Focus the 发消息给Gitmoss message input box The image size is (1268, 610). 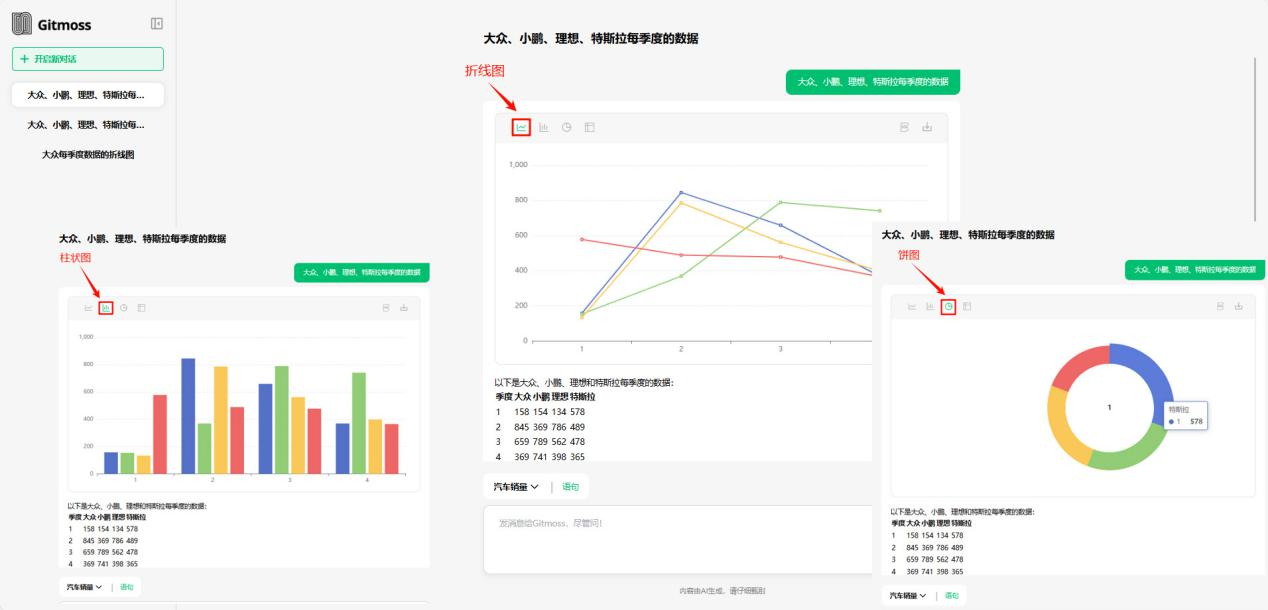tap(678, 539)
